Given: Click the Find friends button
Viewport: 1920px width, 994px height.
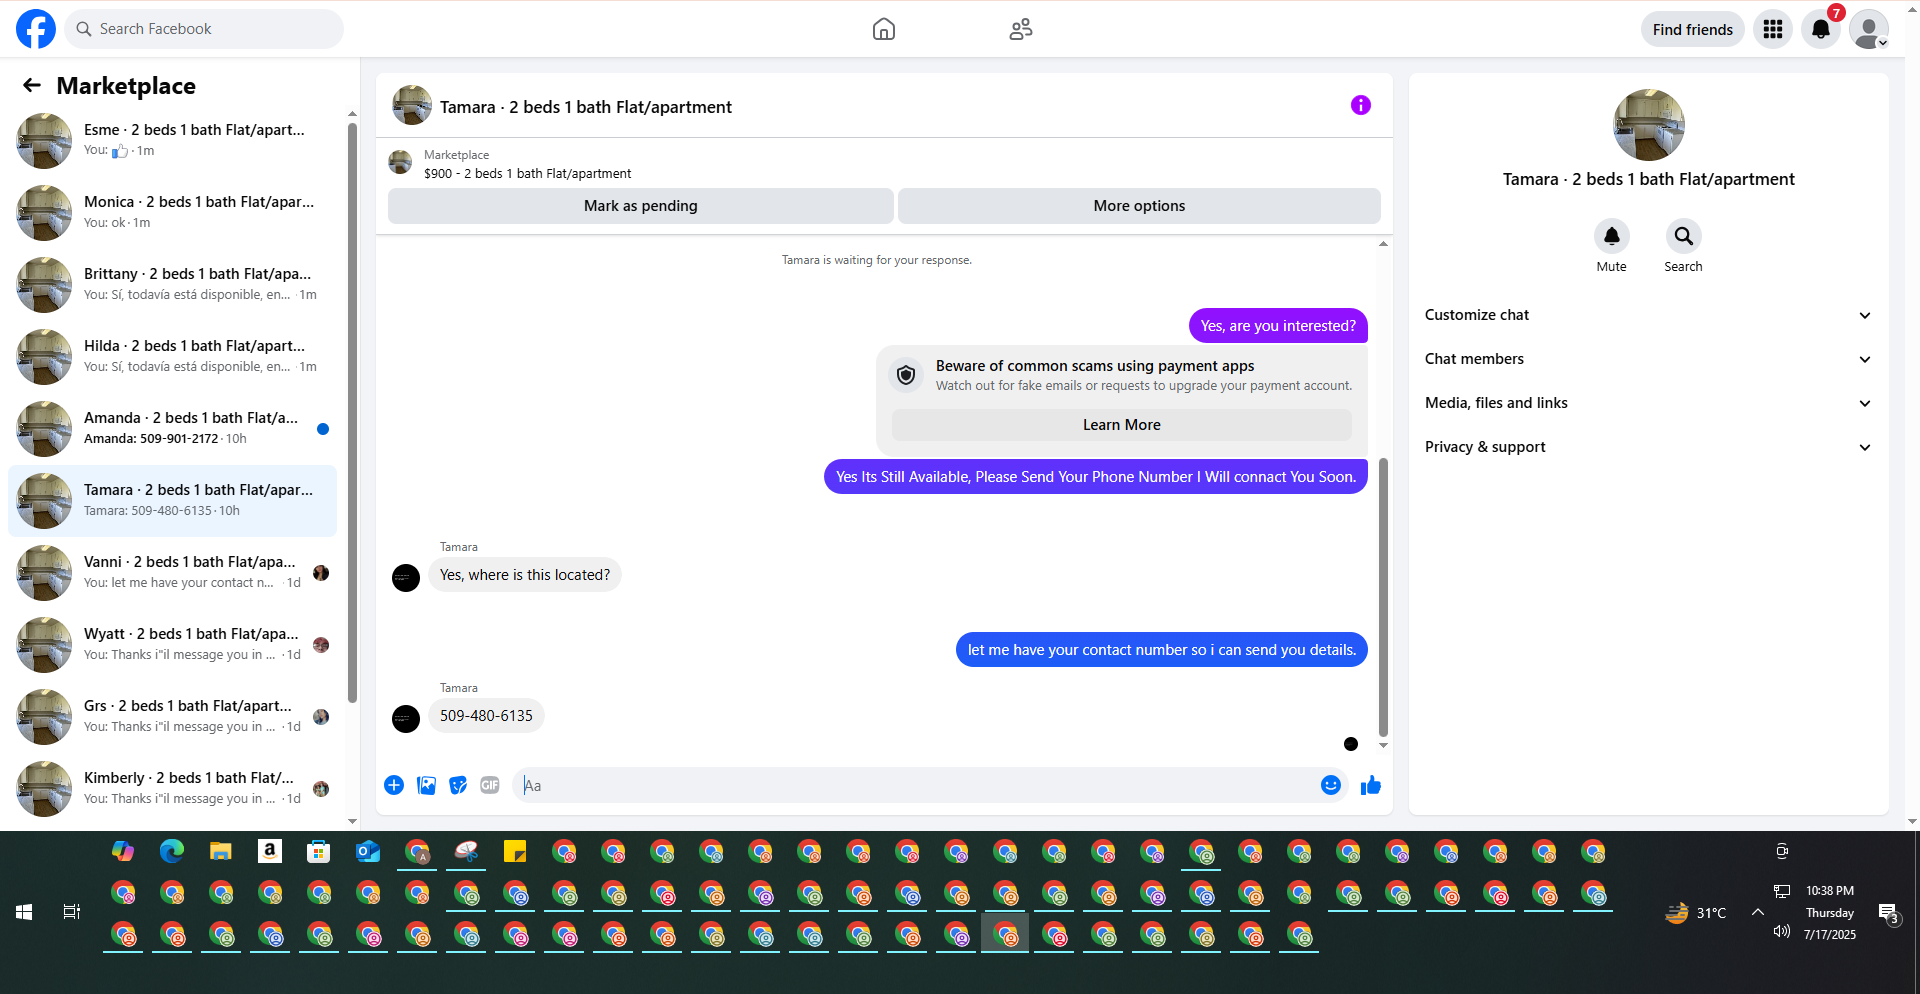Looking at the screenshot, I should click(1693, 29).
